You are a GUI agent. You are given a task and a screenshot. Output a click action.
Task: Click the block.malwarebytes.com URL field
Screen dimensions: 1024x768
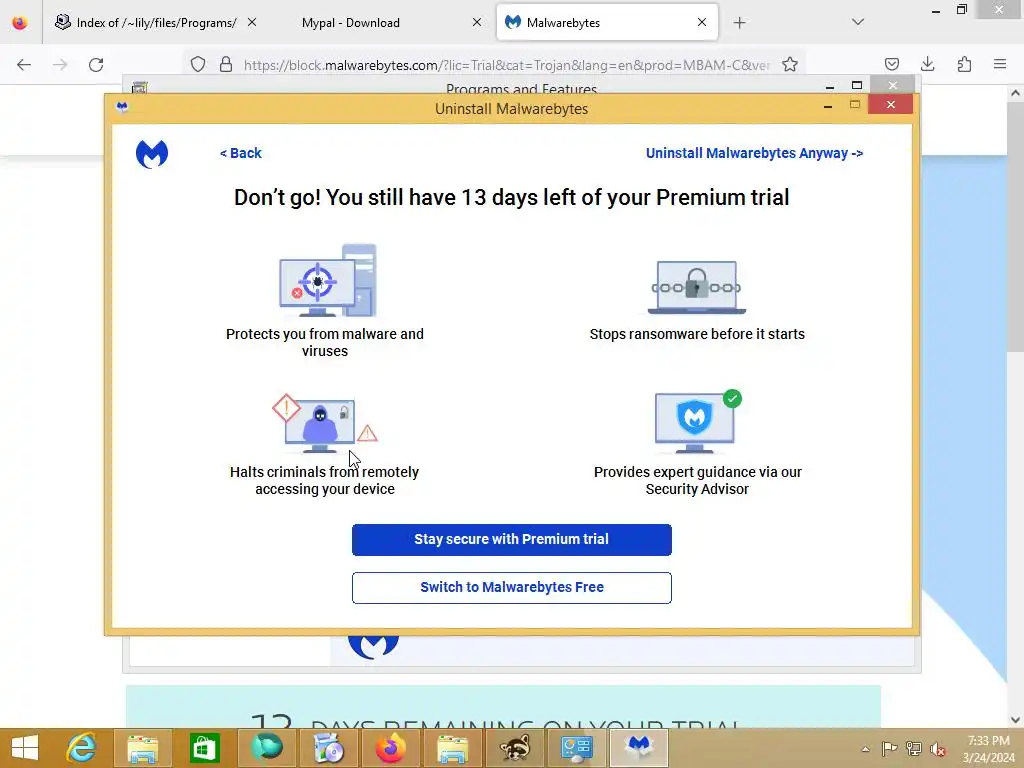click(x=507, y=65)
